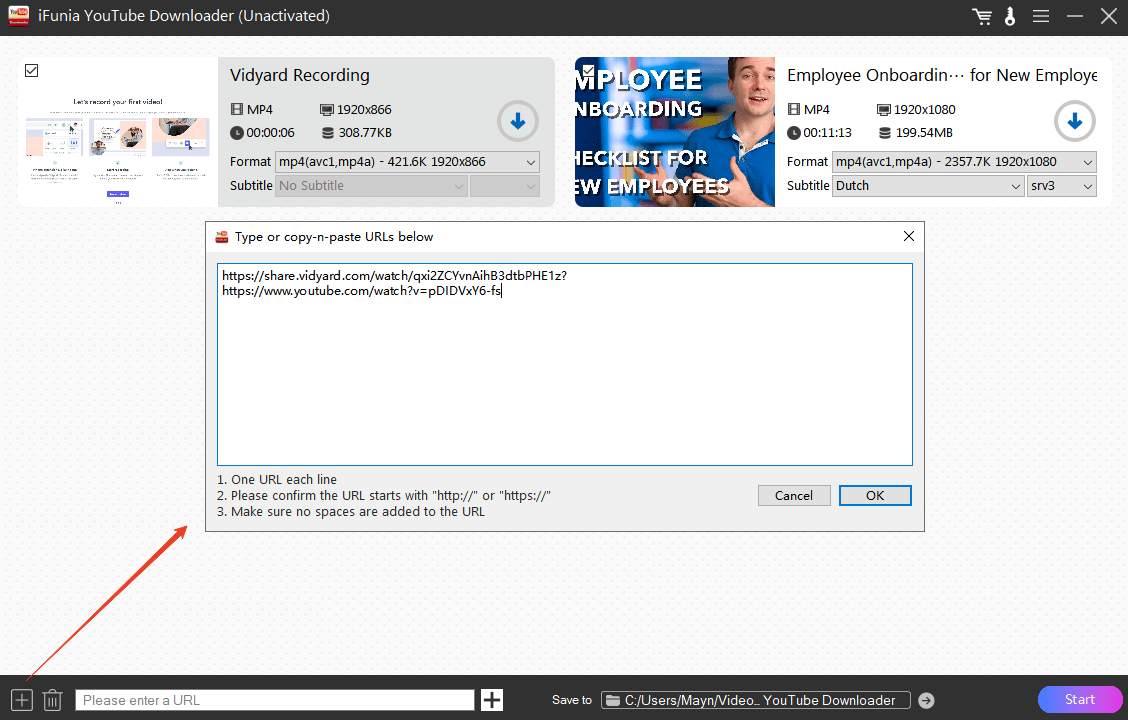Image resolution: width=1128 pixels, height=720 pixels.
Task: Download the Employee Onboarding video
Action: [x=1075, y=122]
